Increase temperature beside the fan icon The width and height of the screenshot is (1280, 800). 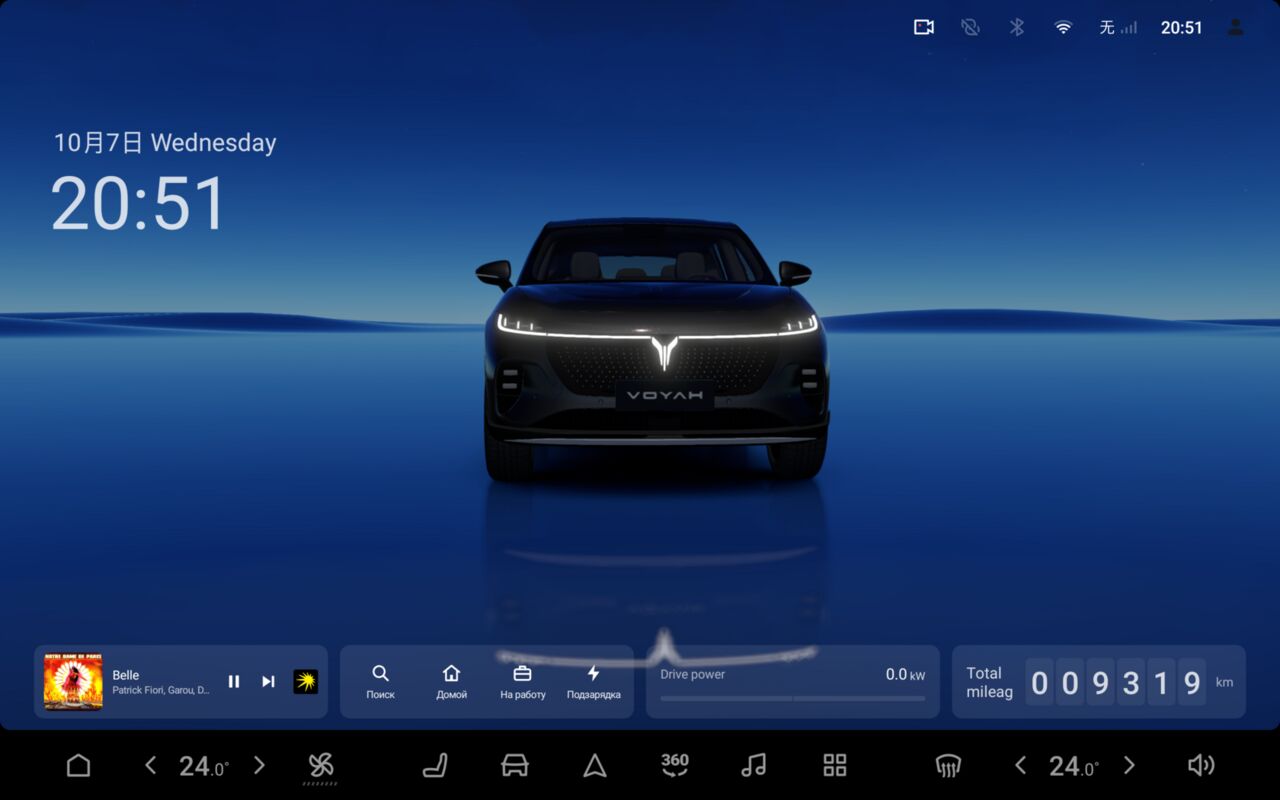pos(259,766)
